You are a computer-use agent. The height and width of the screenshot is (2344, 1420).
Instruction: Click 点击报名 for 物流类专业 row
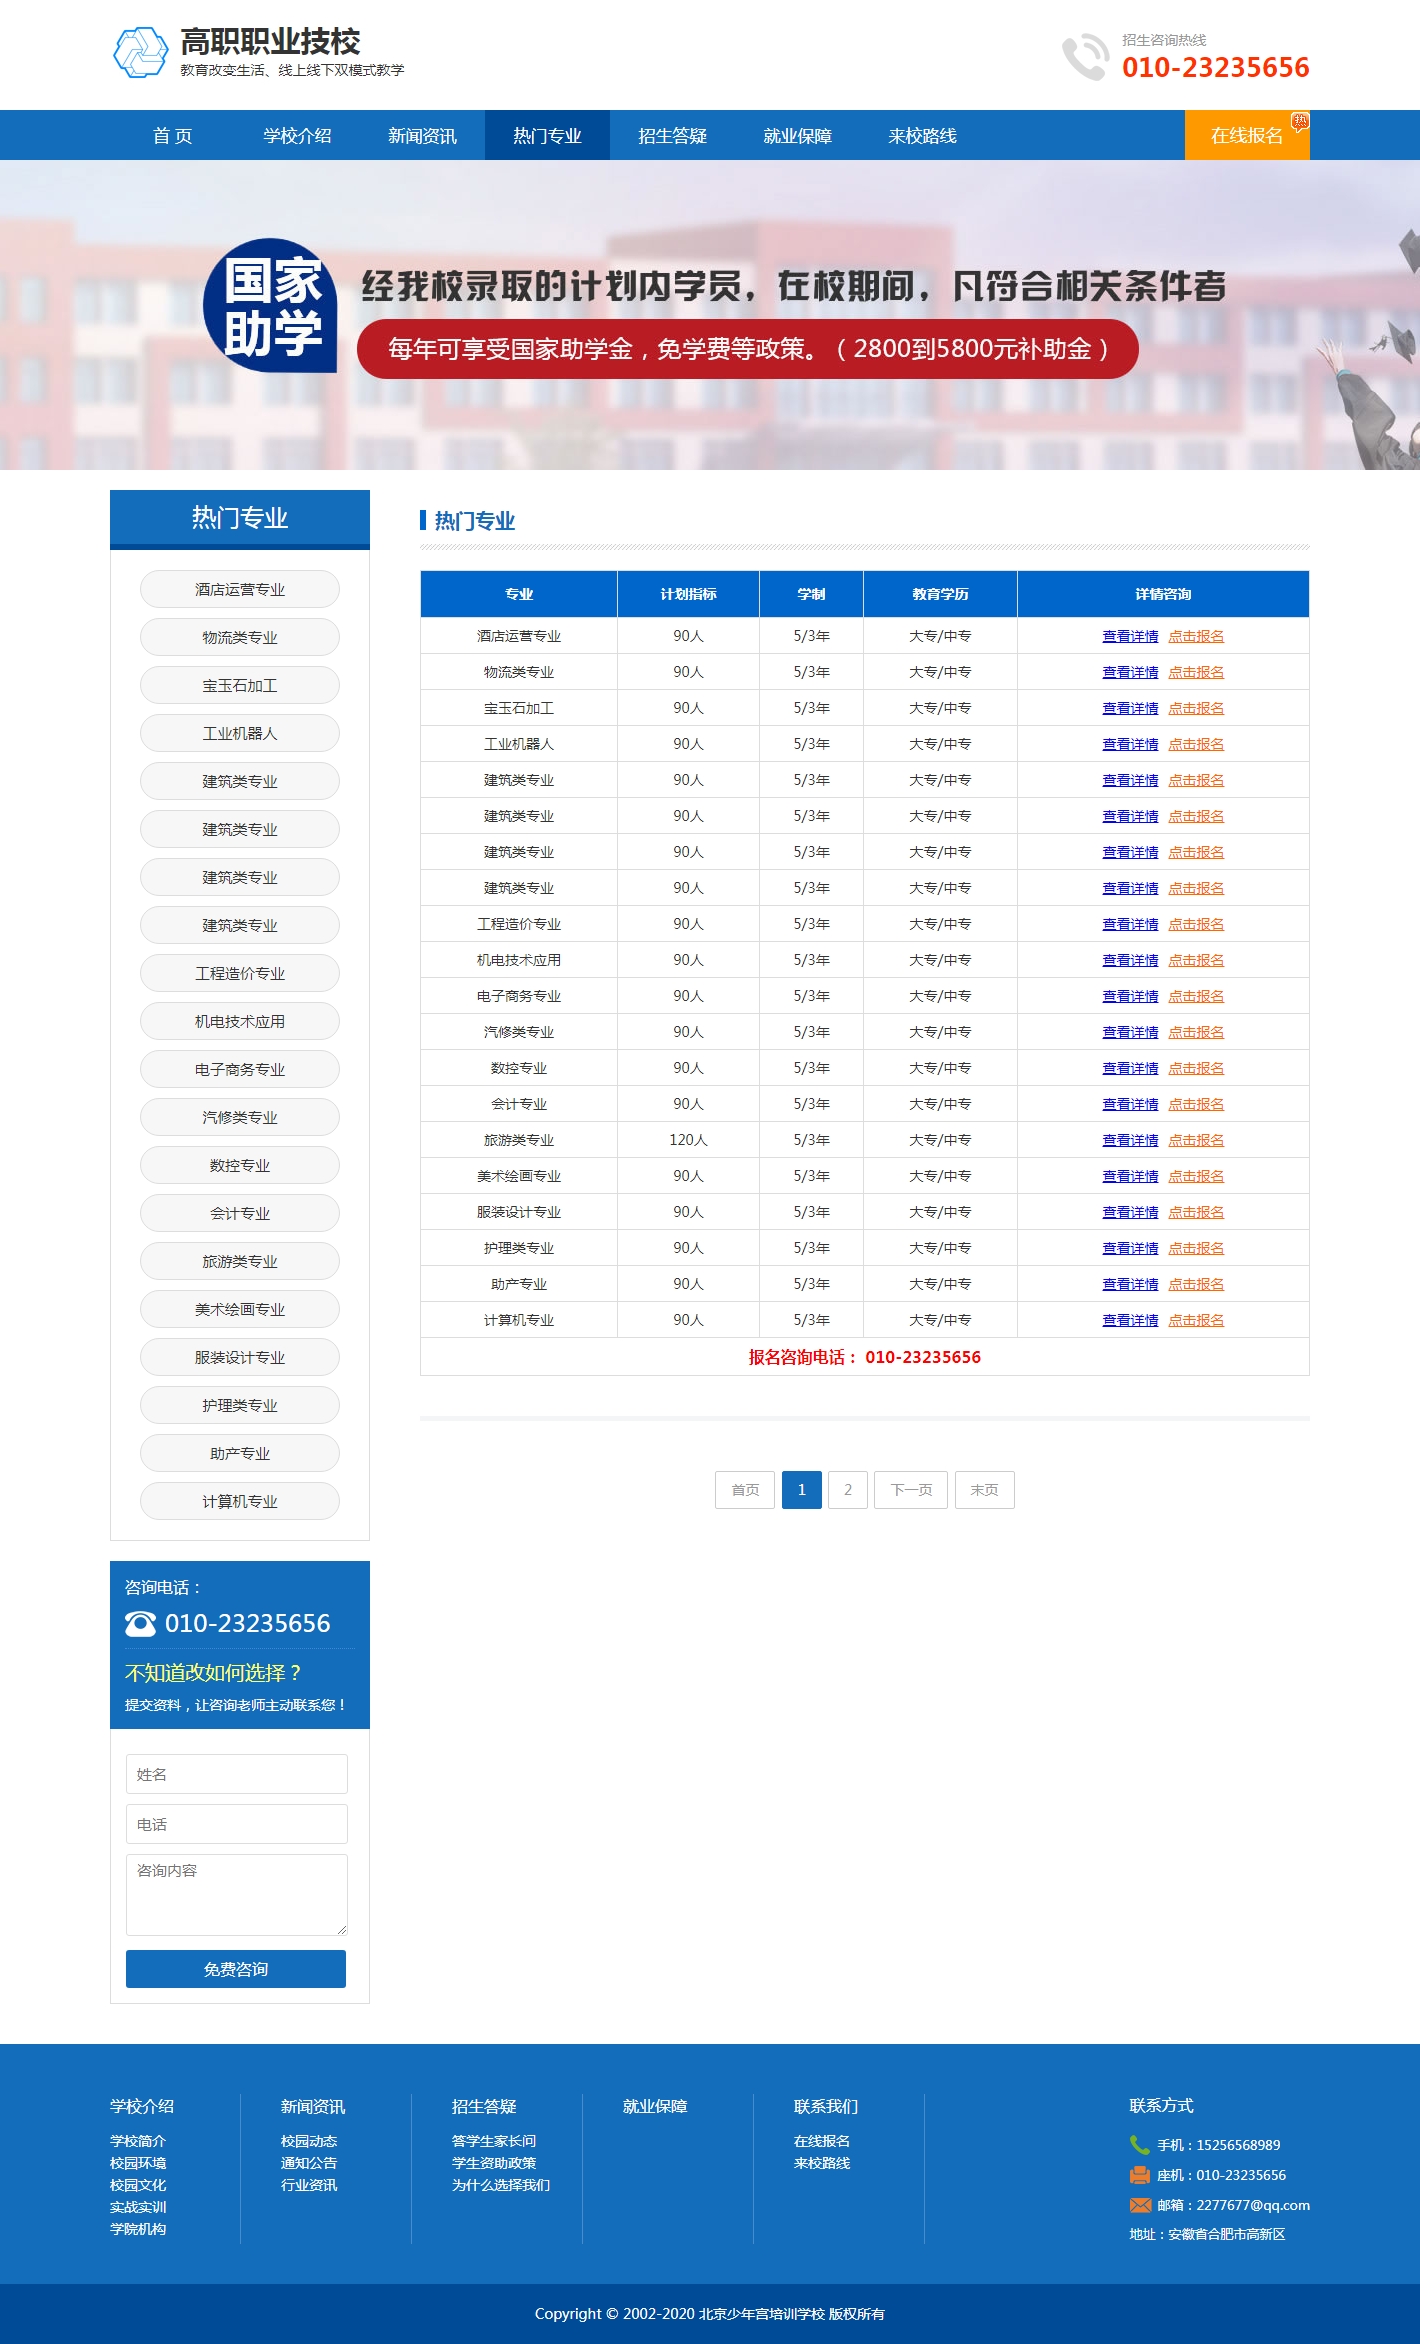click(x=1196, y=672)
